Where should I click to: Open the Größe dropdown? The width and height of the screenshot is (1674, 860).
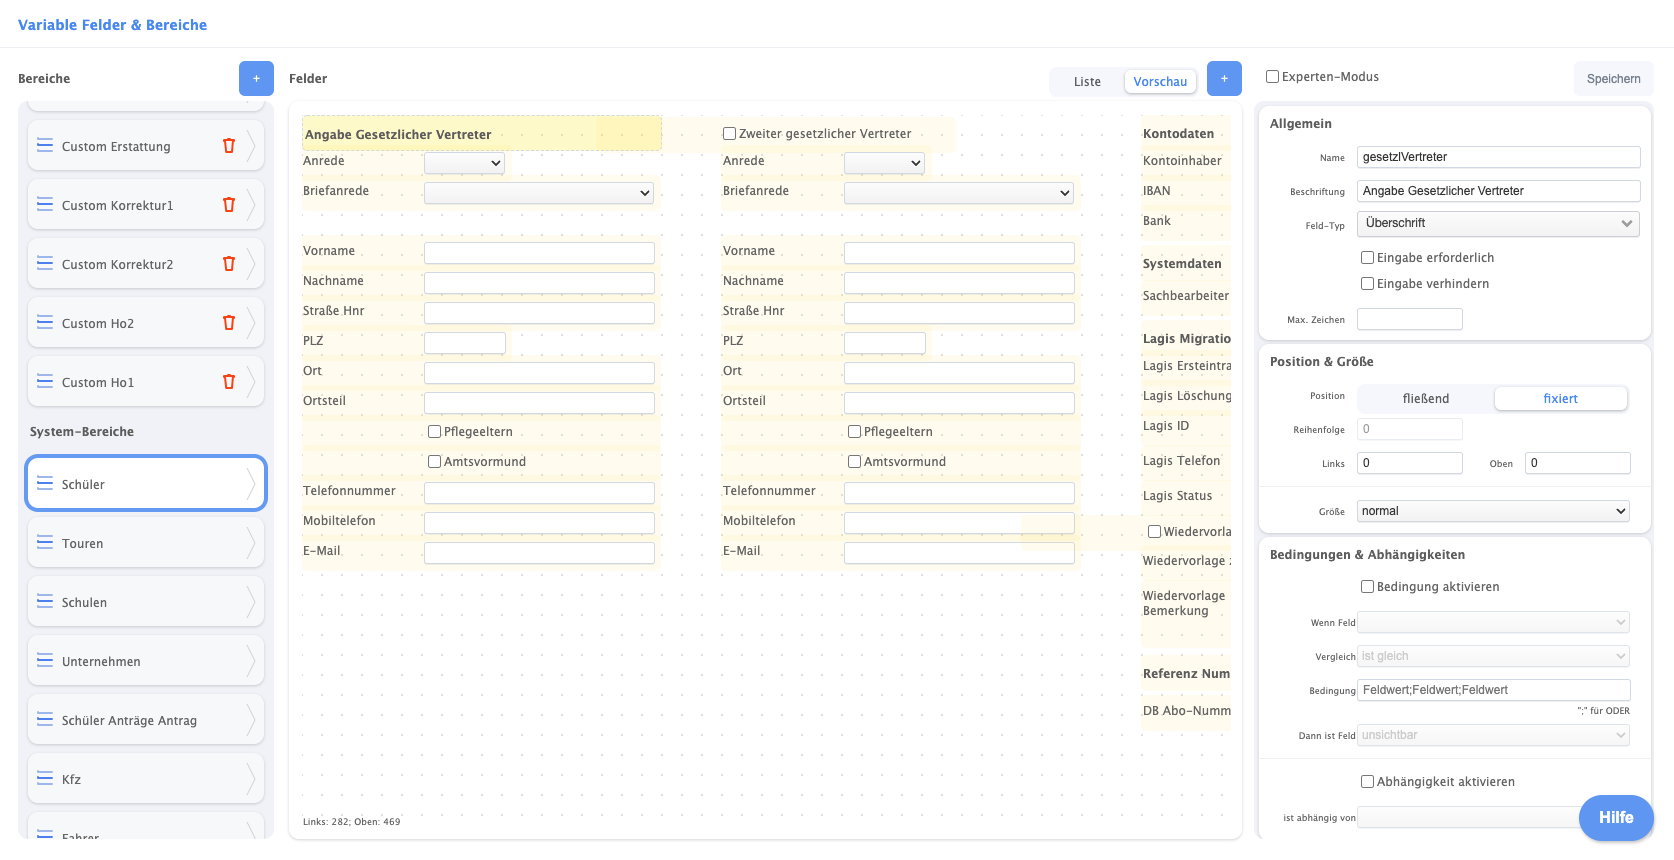(1493, 511)
